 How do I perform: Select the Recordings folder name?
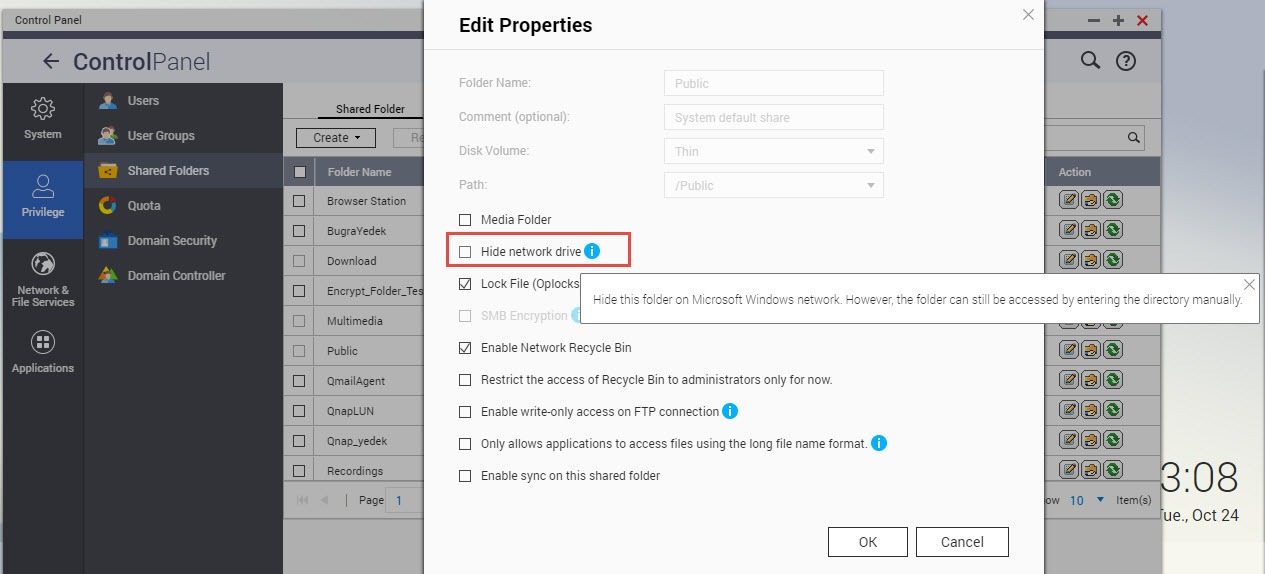pyautogui.click(x=355, y=471)
